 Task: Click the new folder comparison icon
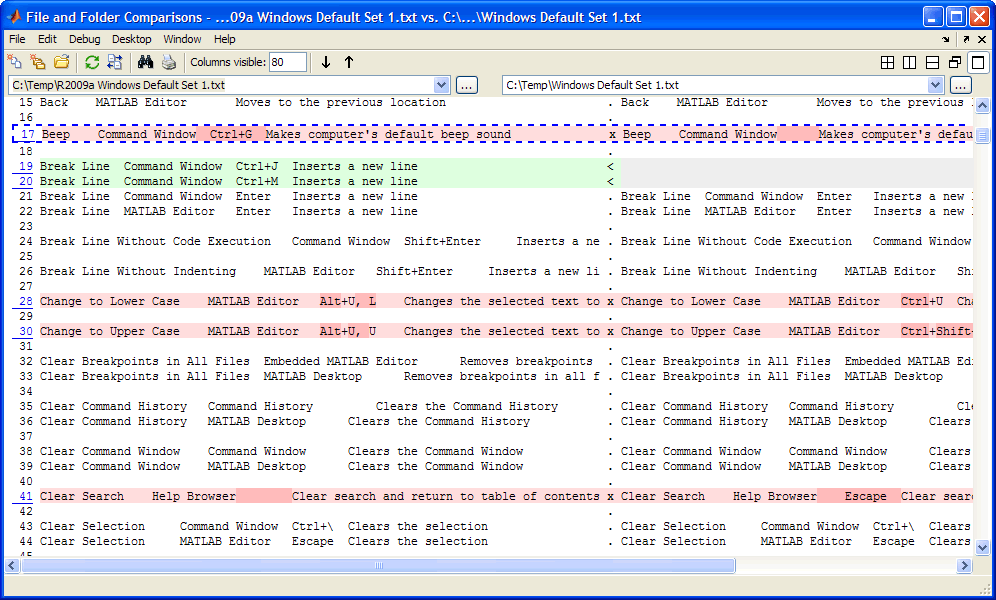[38, 62]
